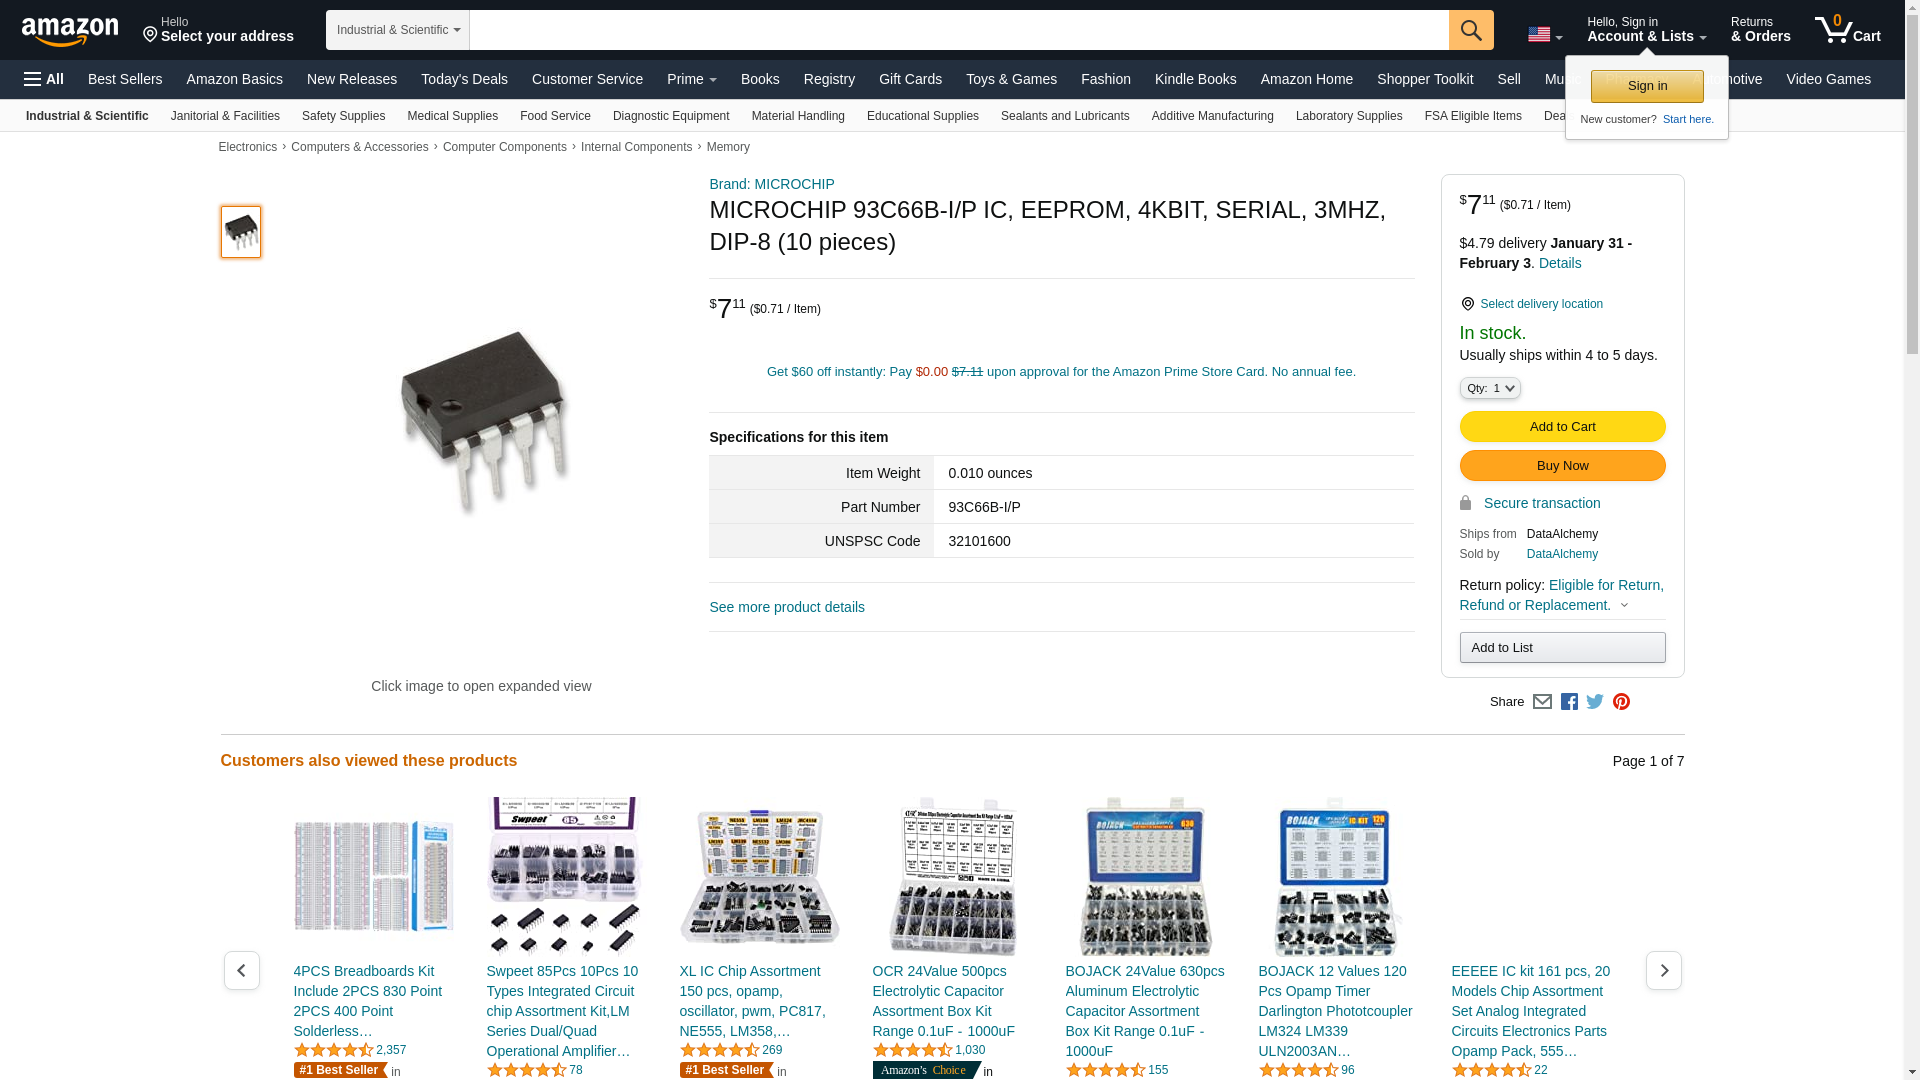Image resolution: width=1920 pixels, height=1080 pixels.
Task: Go to next carousel page arrow
Action: [1664, 970]
